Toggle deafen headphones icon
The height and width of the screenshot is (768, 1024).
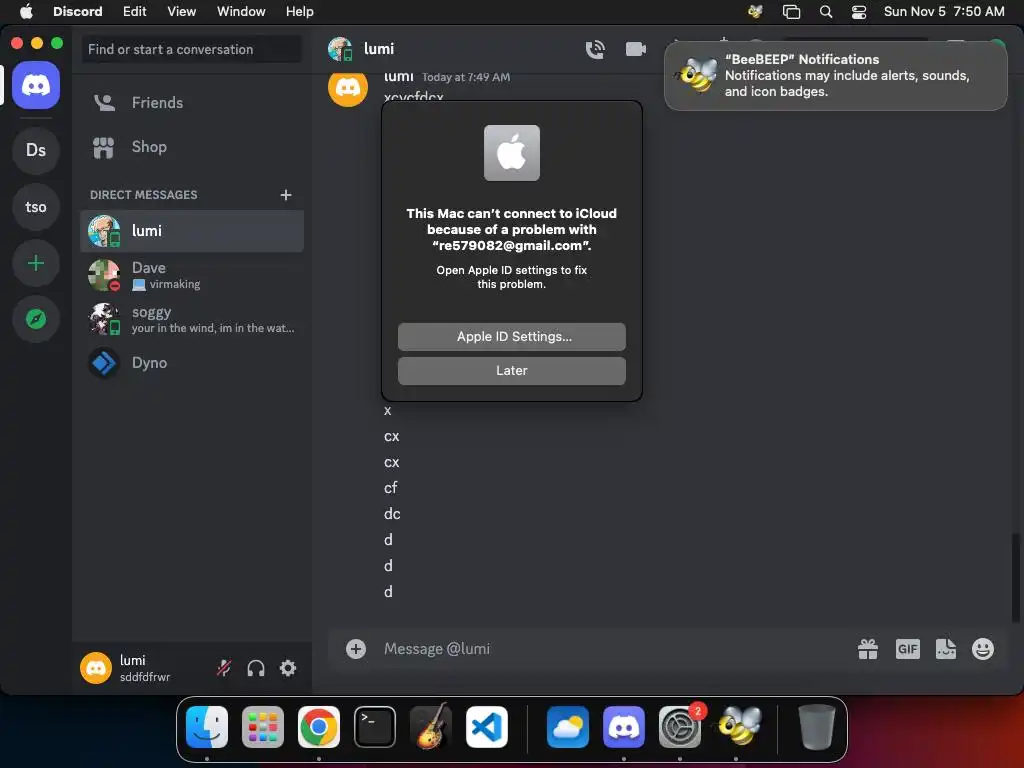(255, 668)
